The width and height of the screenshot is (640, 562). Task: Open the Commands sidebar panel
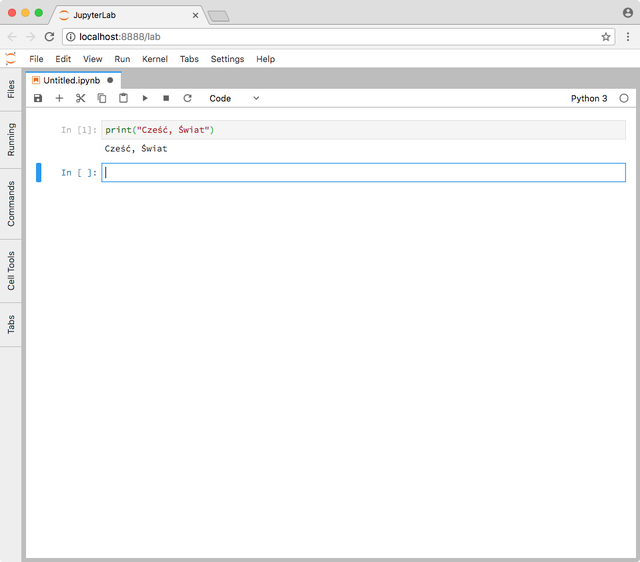[x=11, y=203]
